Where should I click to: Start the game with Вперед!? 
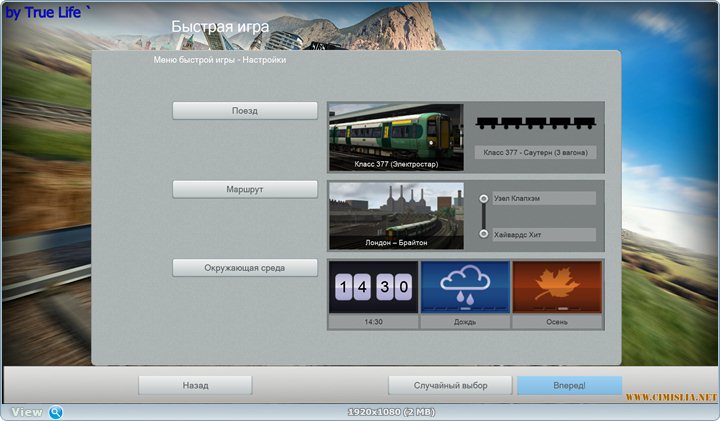(x=569, y=385)
